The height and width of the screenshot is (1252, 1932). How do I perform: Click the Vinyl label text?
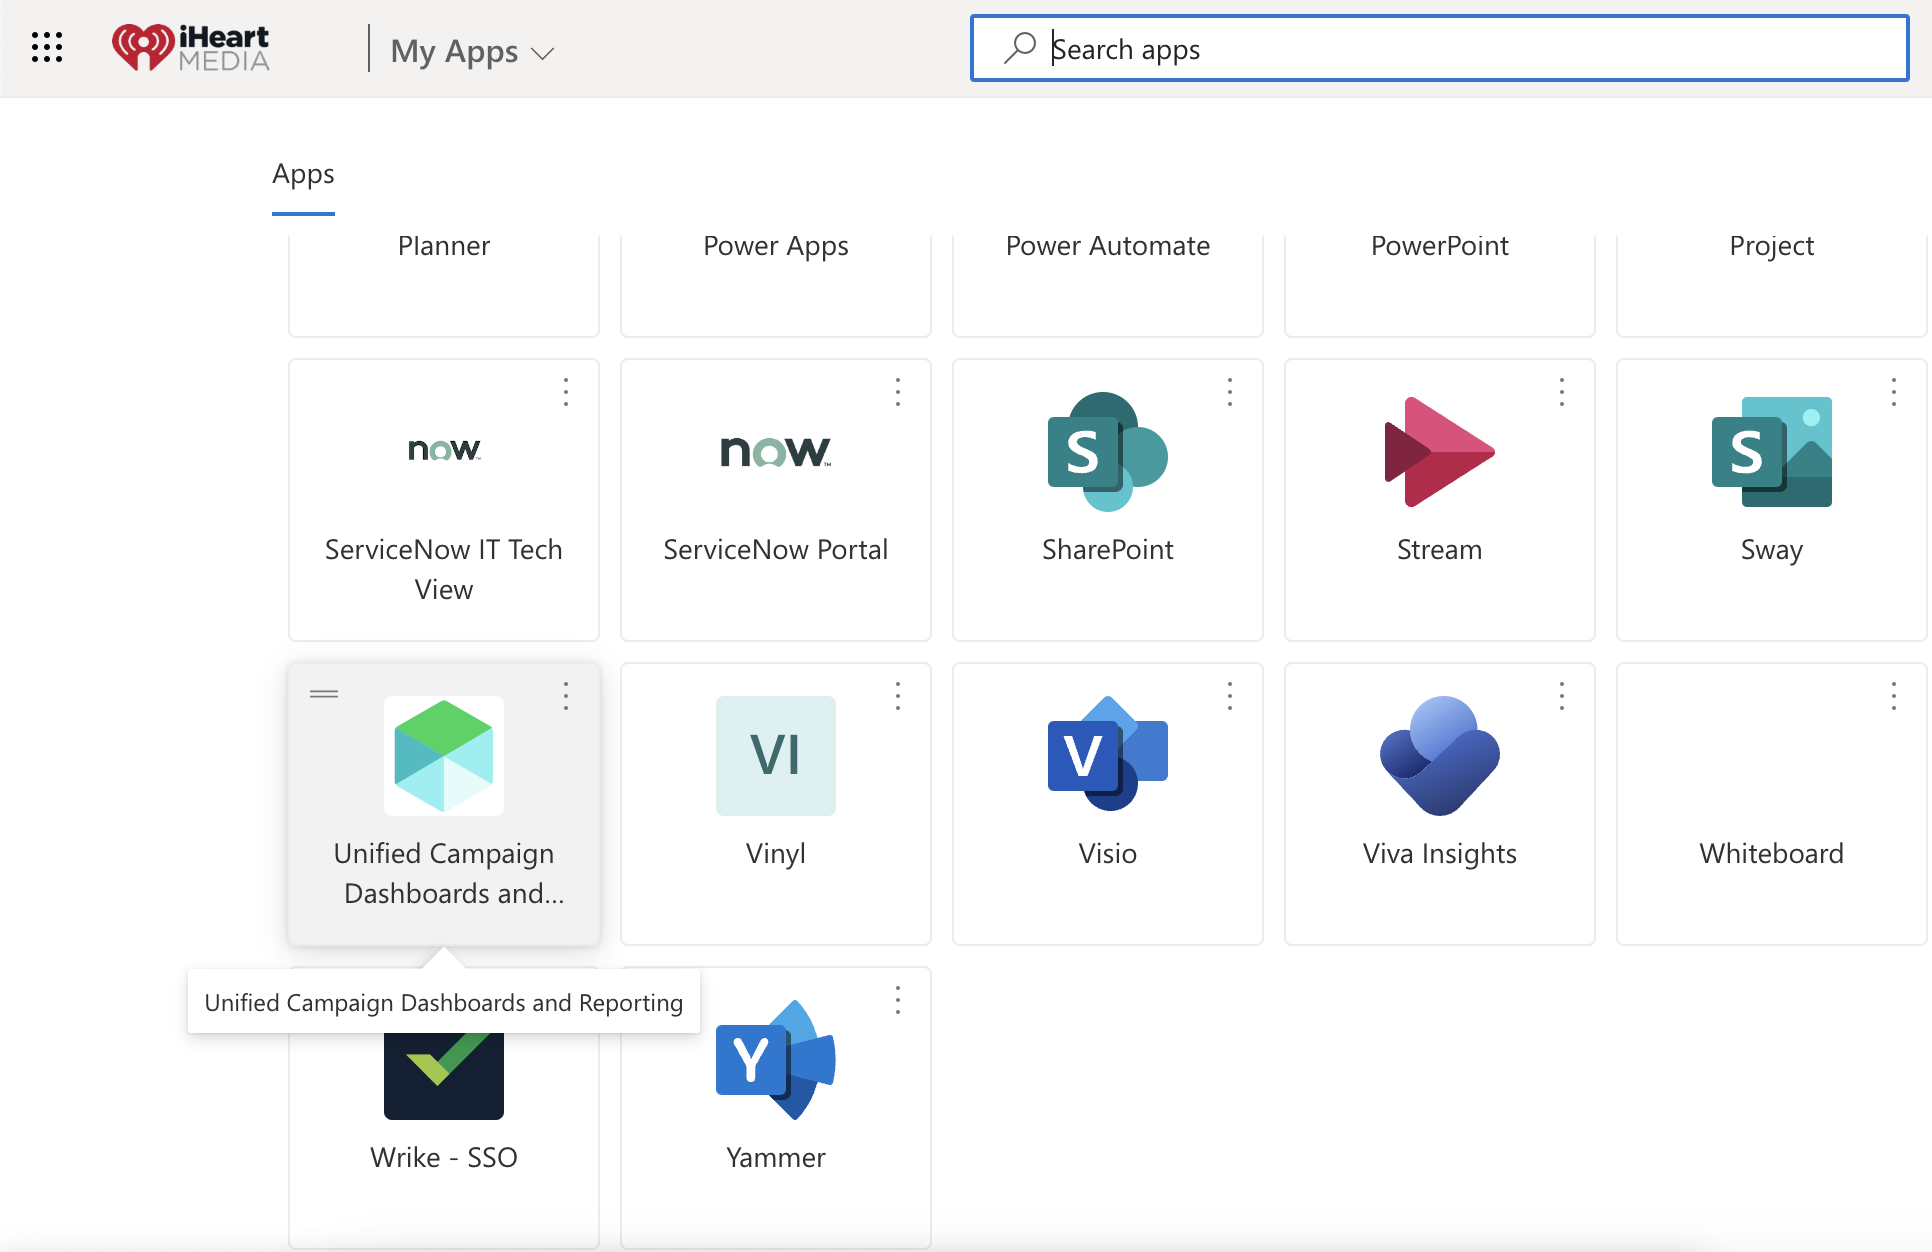(x=776, y=854)
